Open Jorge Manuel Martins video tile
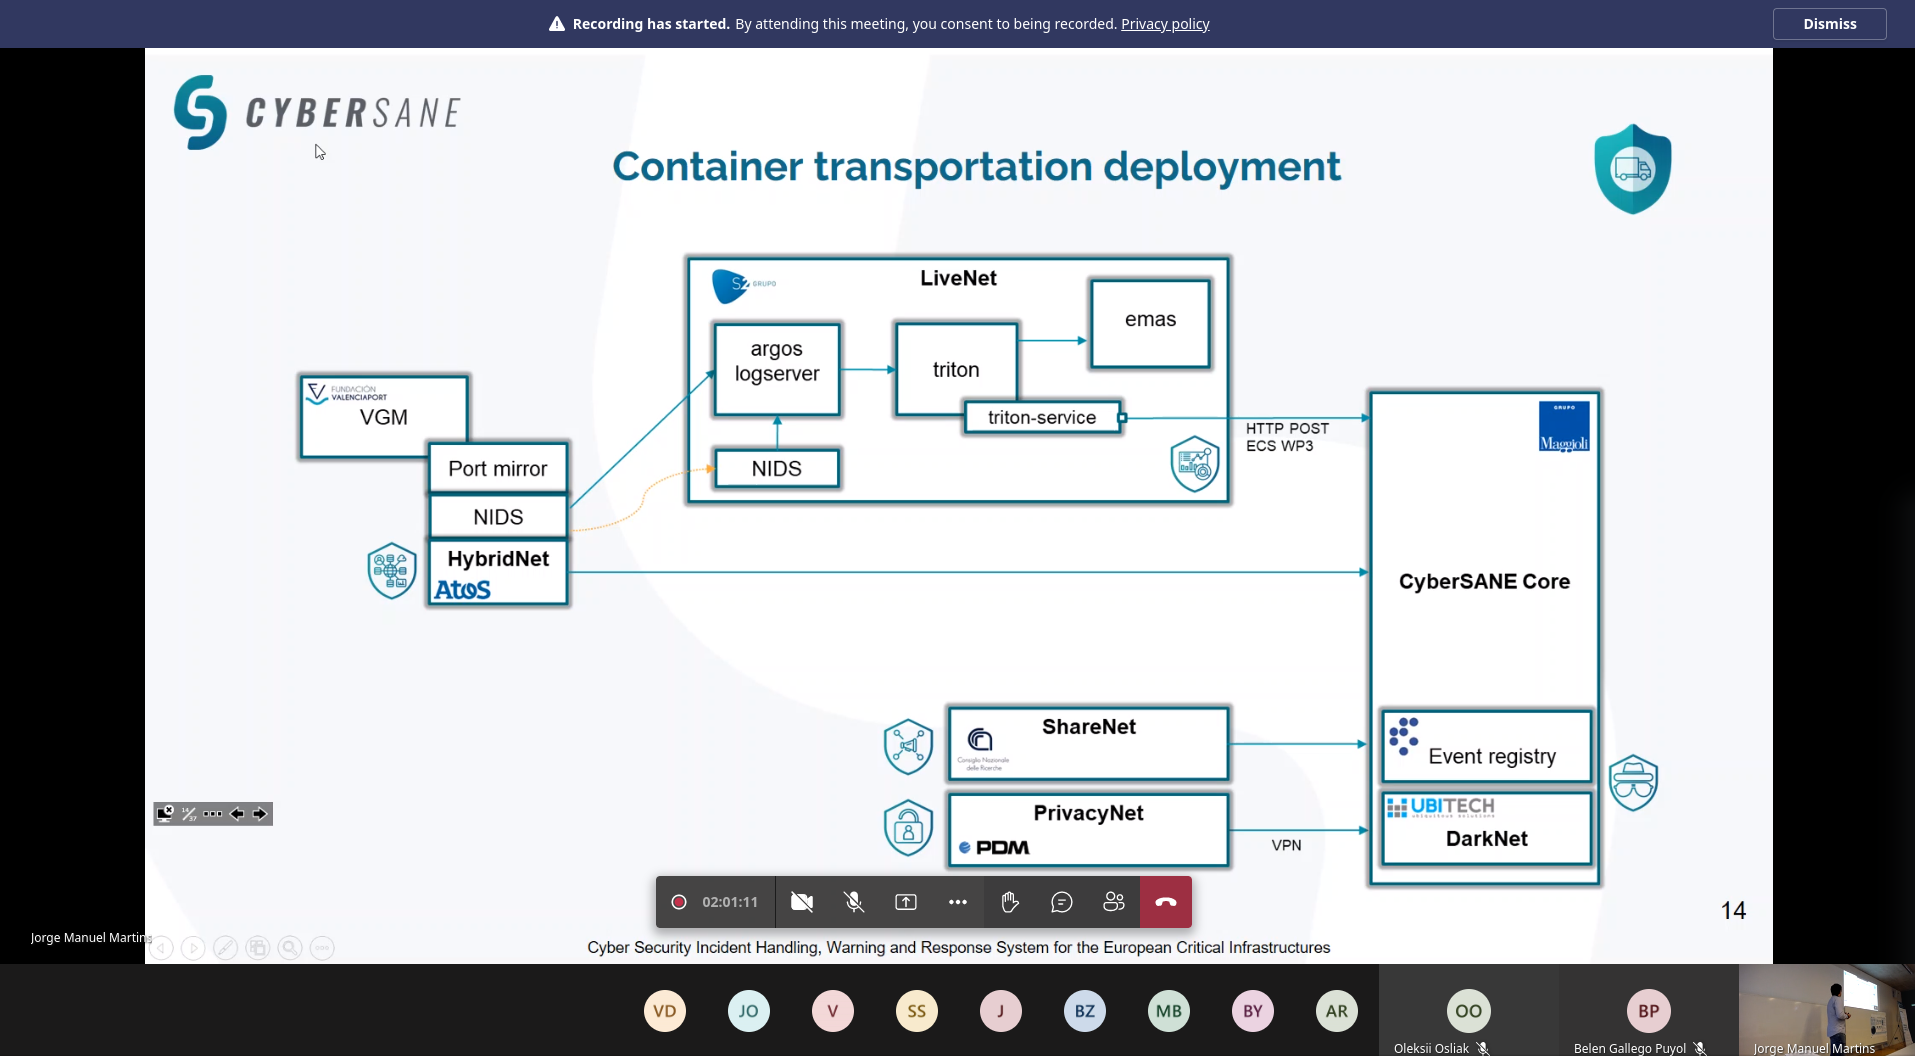 point(1827,1010)
